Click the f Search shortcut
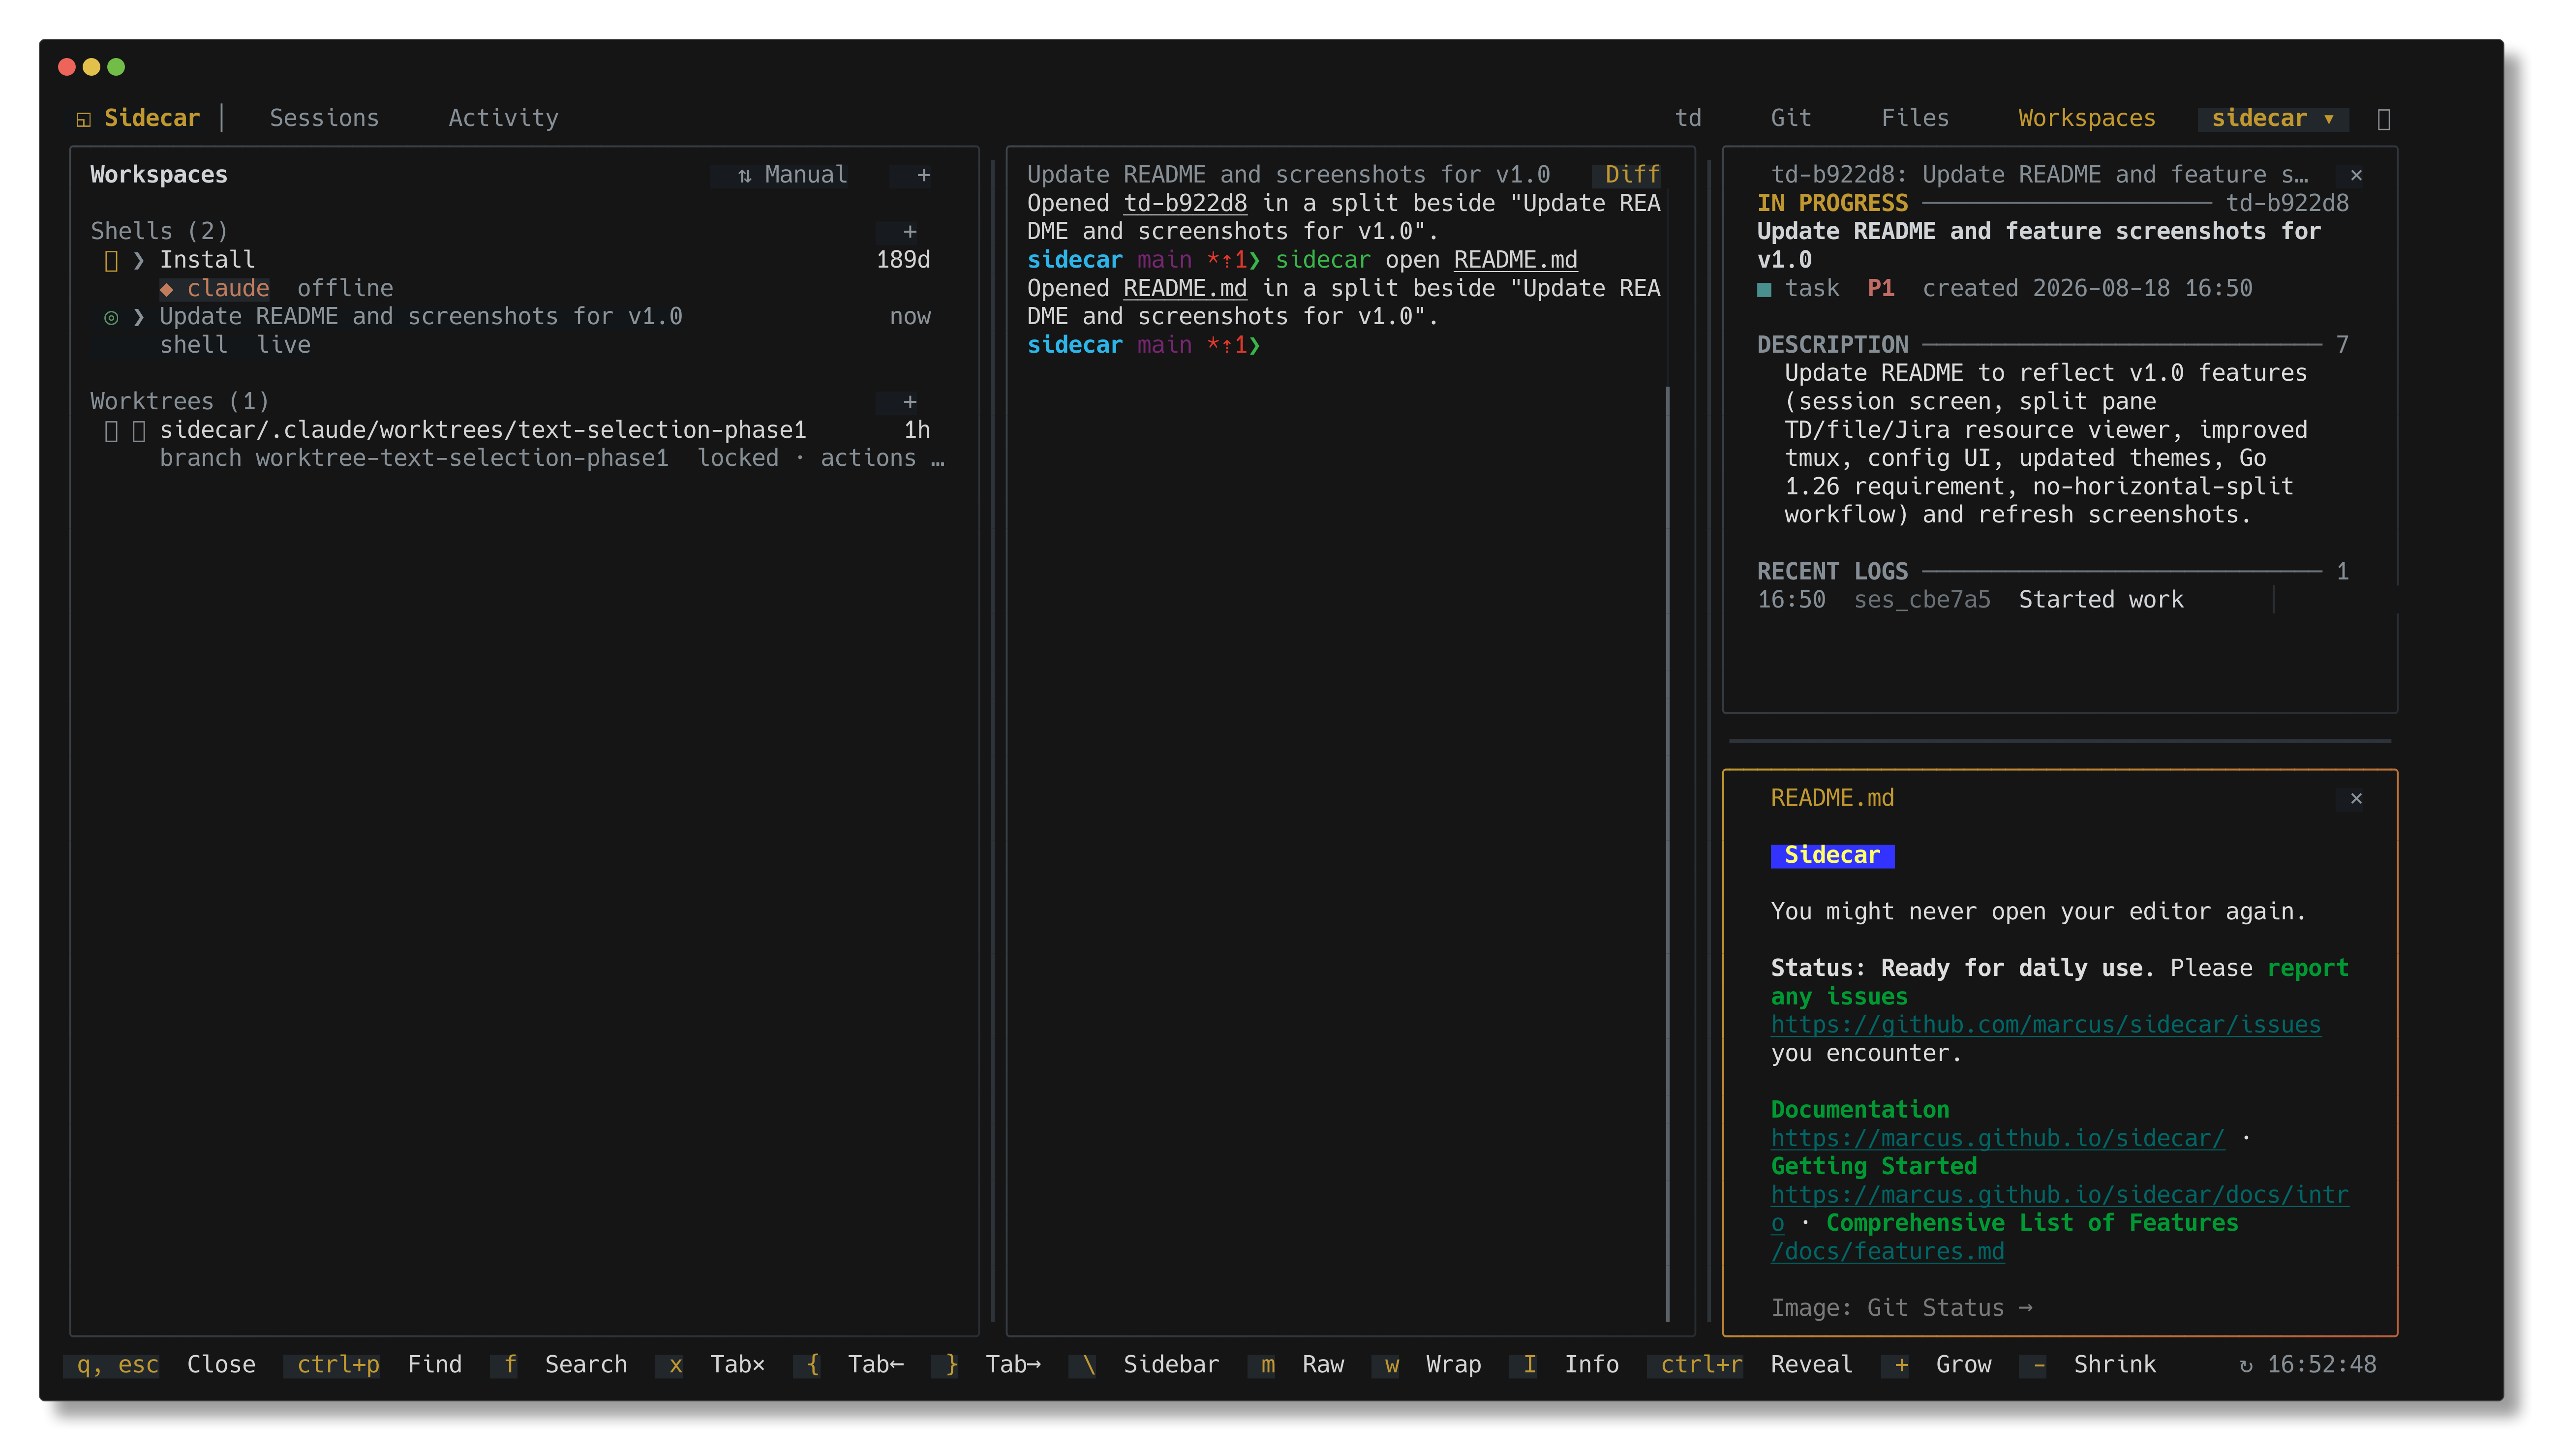 point(559,1365)
